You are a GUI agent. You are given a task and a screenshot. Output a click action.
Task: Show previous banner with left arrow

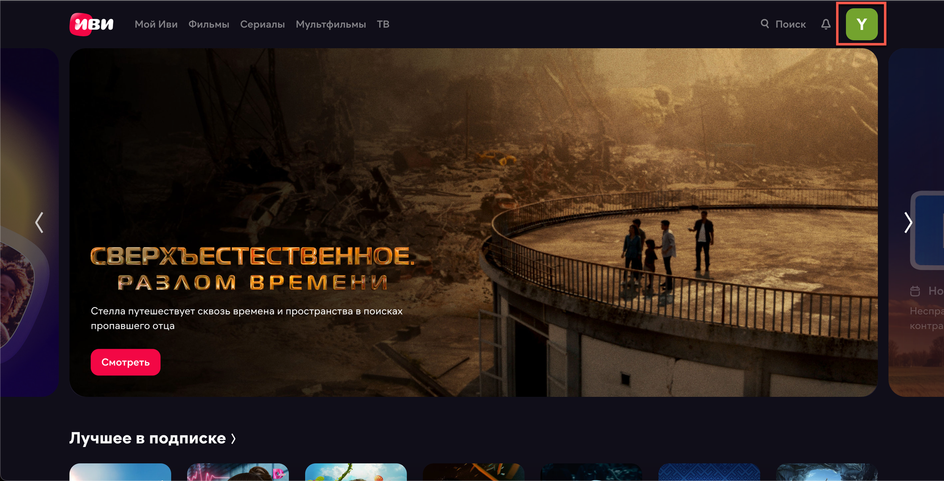[x=40, y=222]
